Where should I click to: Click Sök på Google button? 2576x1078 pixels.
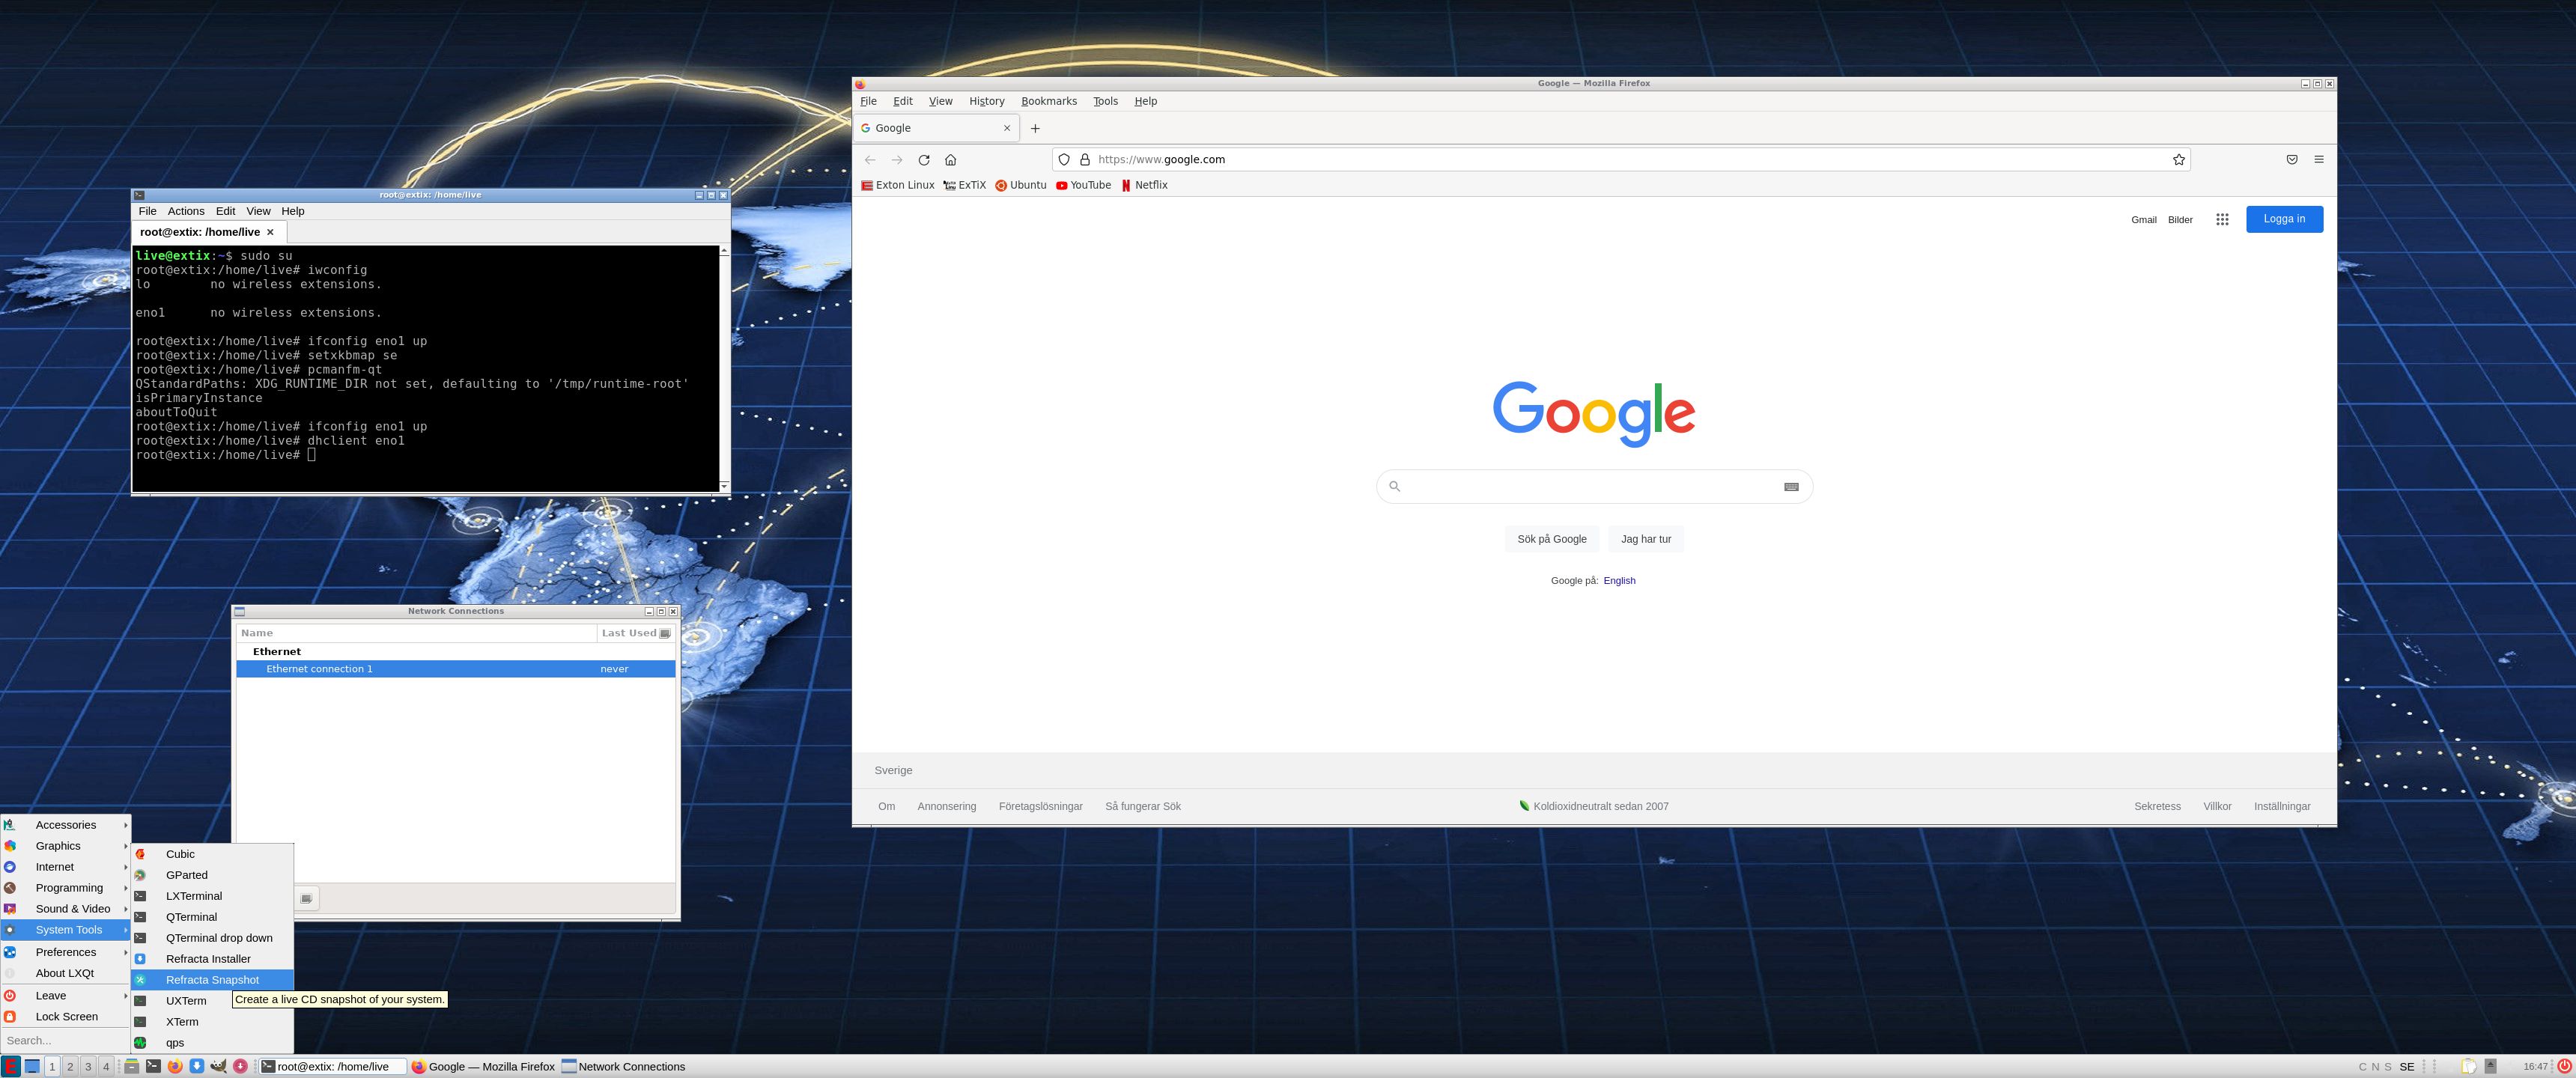[1551, 539]
